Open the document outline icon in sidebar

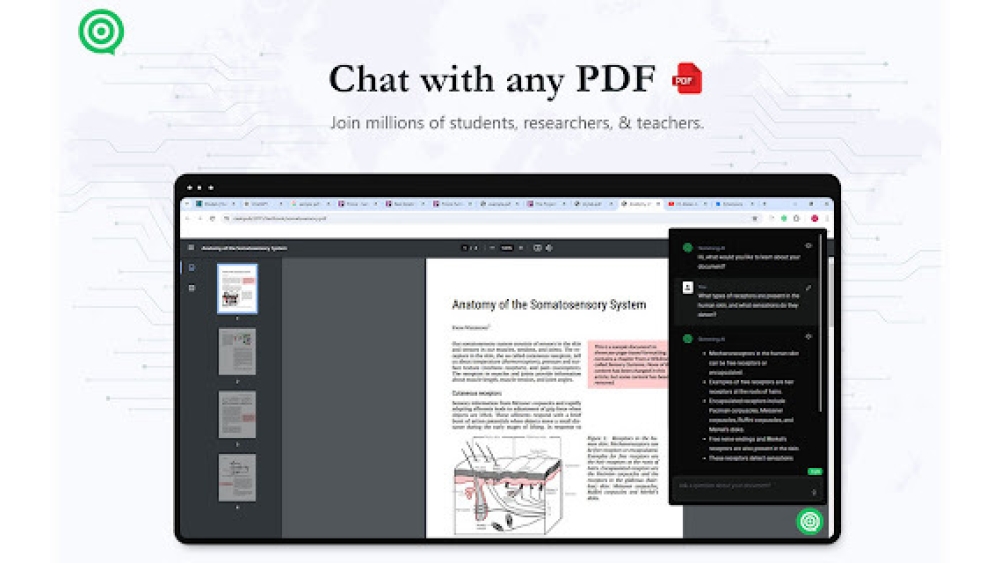[x=192, y=288]
